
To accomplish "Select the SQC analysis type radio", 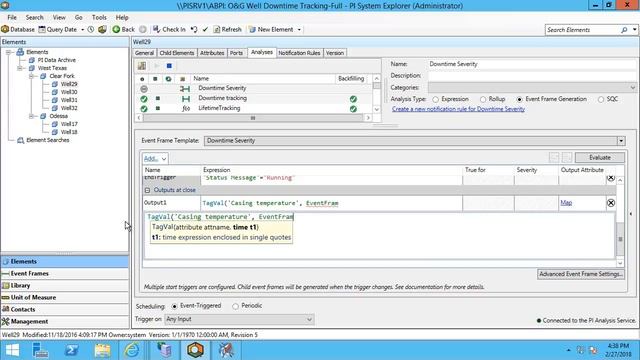I will [x=601, y=99].
